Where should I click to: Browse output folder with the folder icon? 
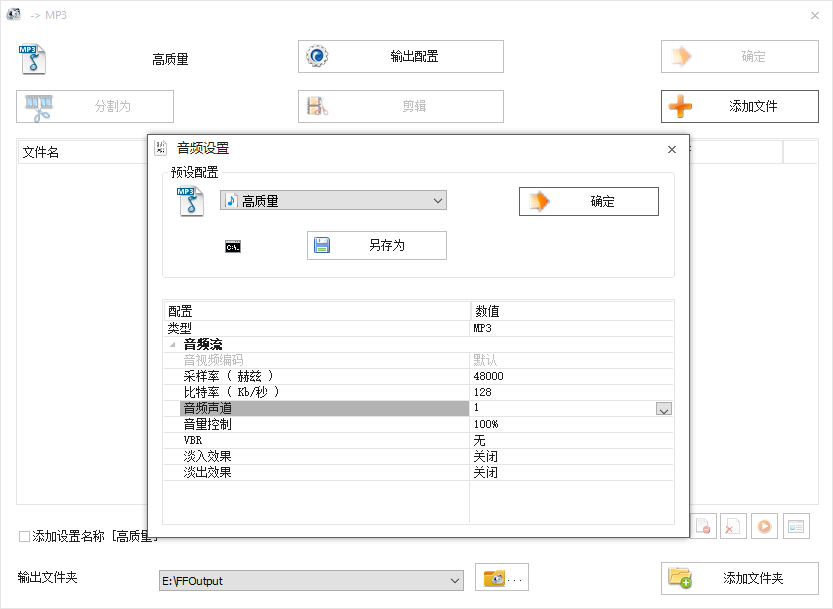click(501, 578)
